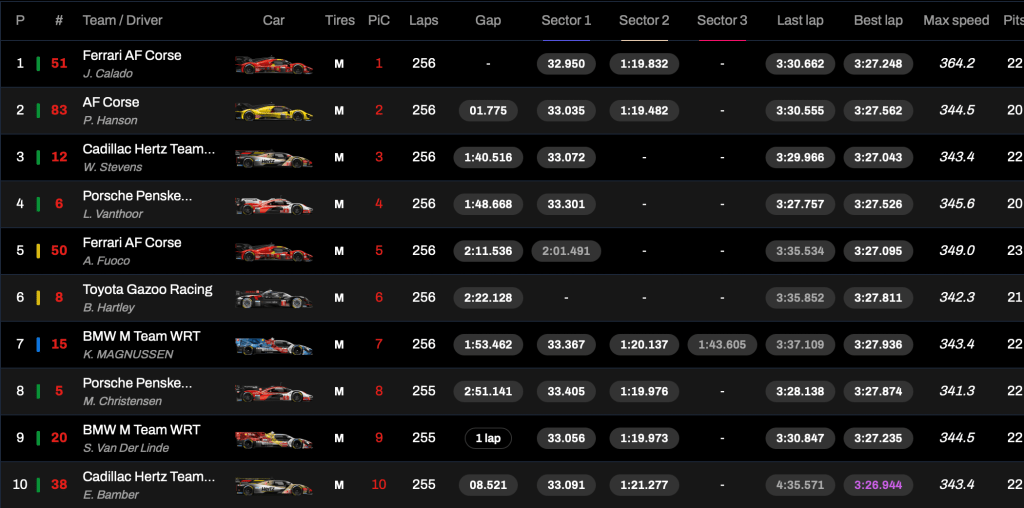Click the Gap column header

488,20
